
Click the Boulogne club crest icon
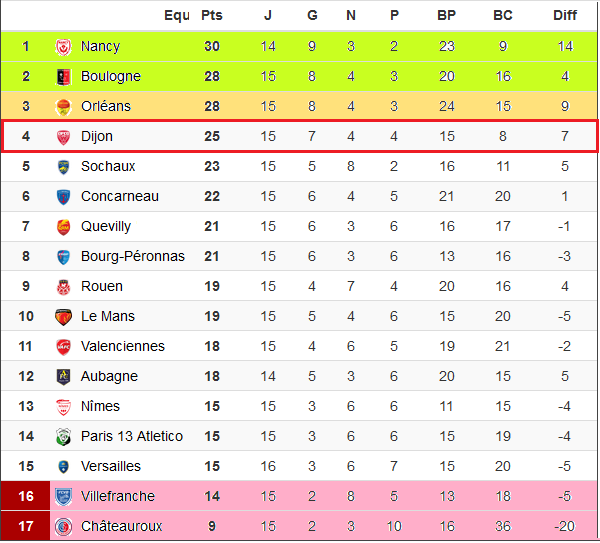click(x=63, y=77)
